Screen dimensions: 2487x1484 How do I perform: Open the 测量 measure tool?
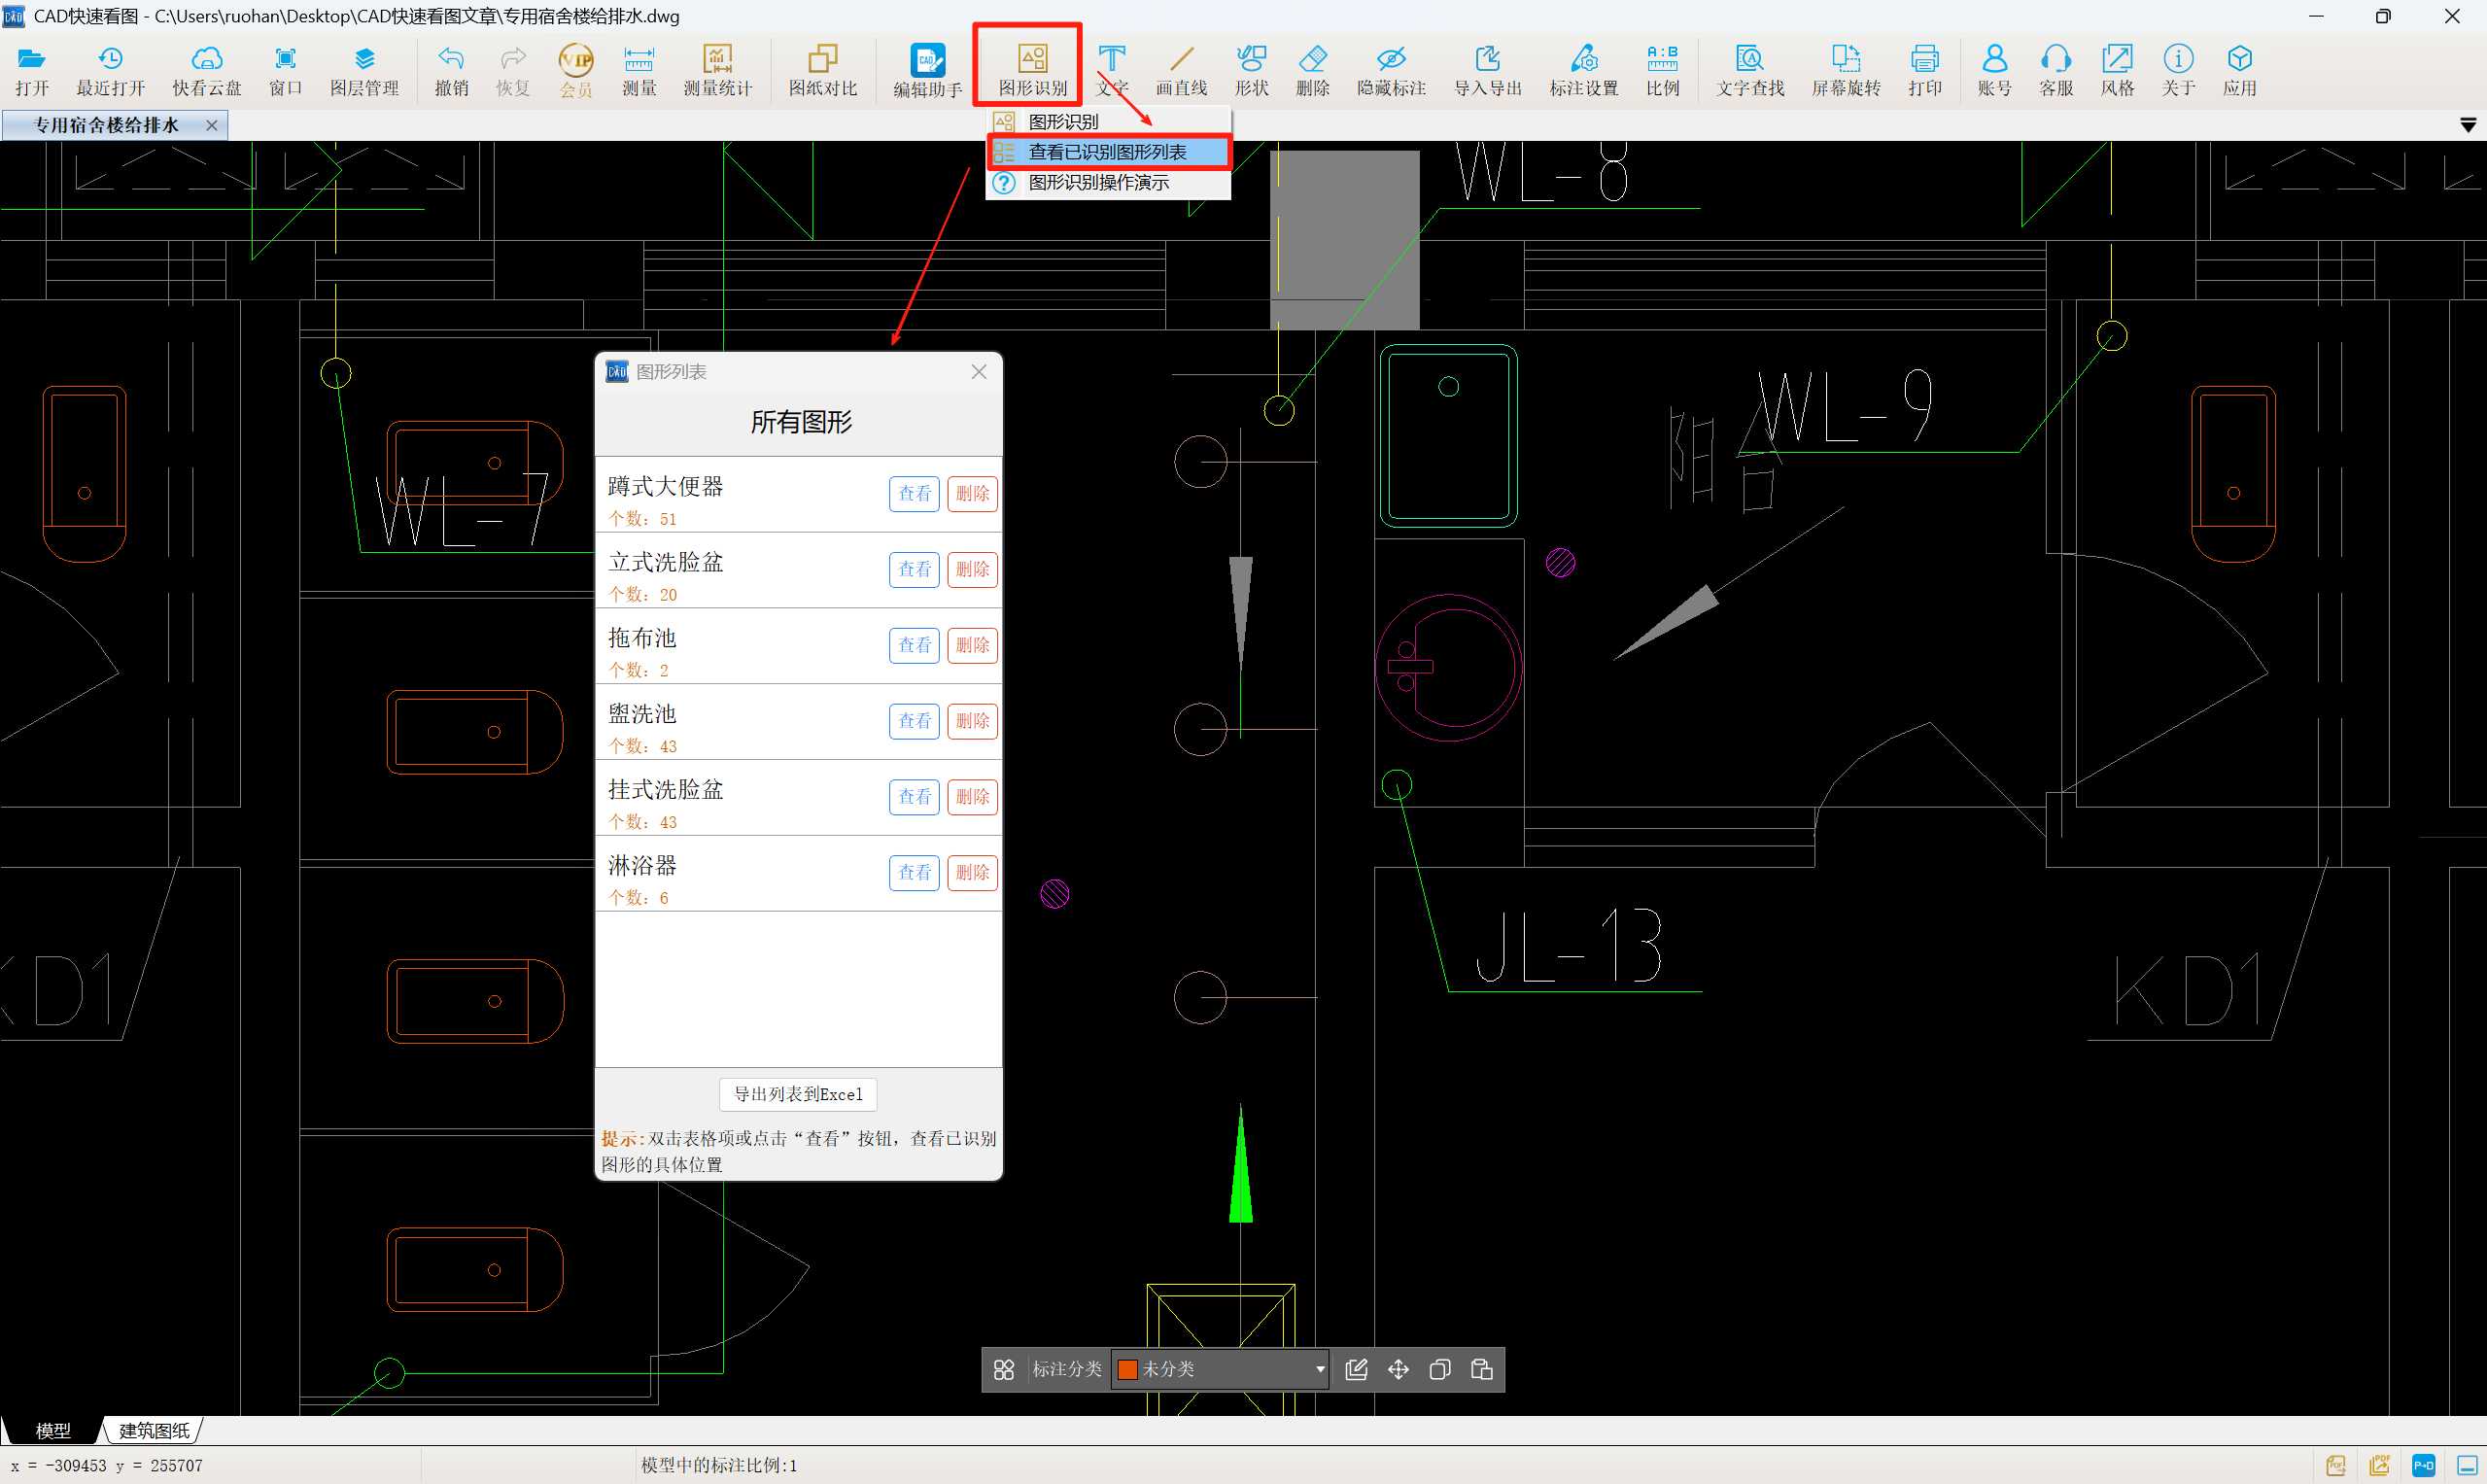(638, 70)
